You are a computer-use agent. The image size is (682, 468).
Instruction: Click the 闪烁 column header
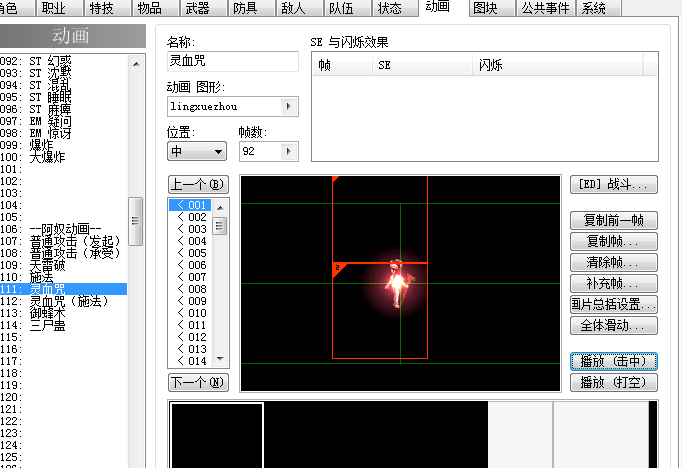pos(558,65)
